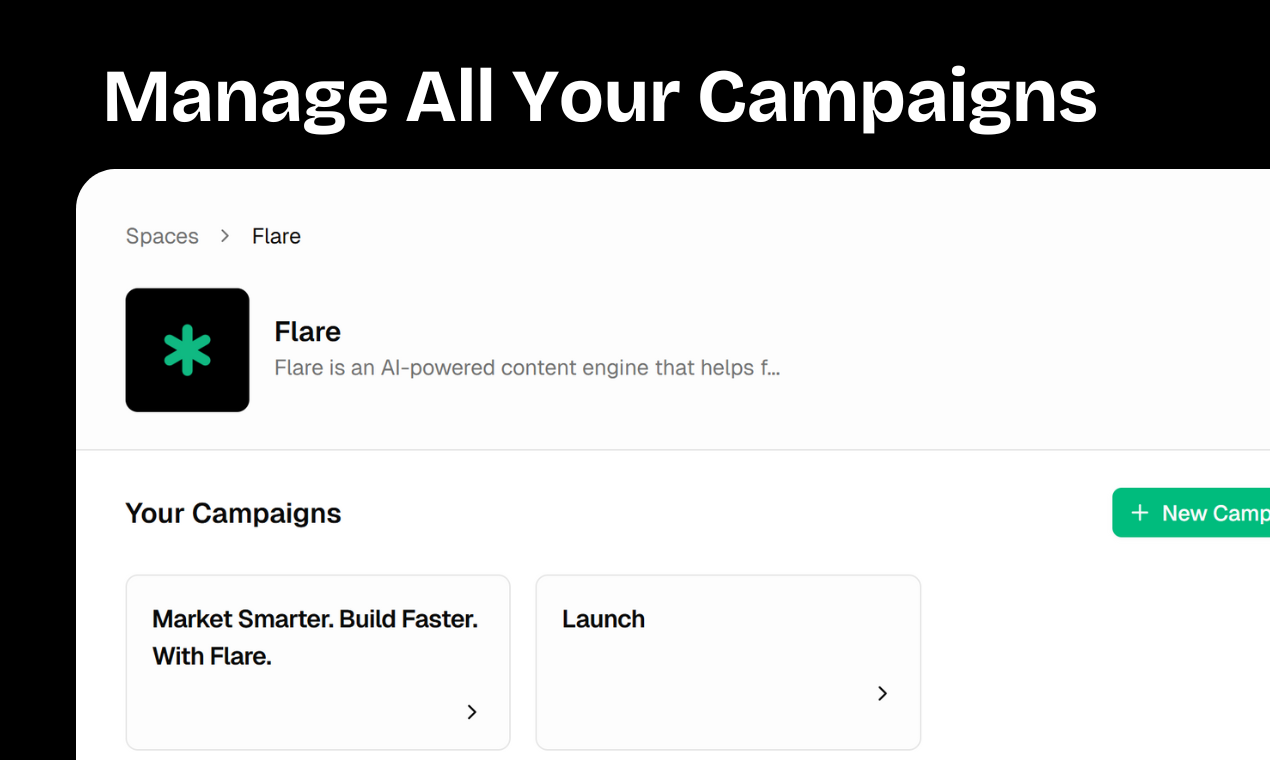Click the breadcrumb separator chevron arrow
Screen dimensions: 1270x760
pyautogui.click(x=225, y=236)
